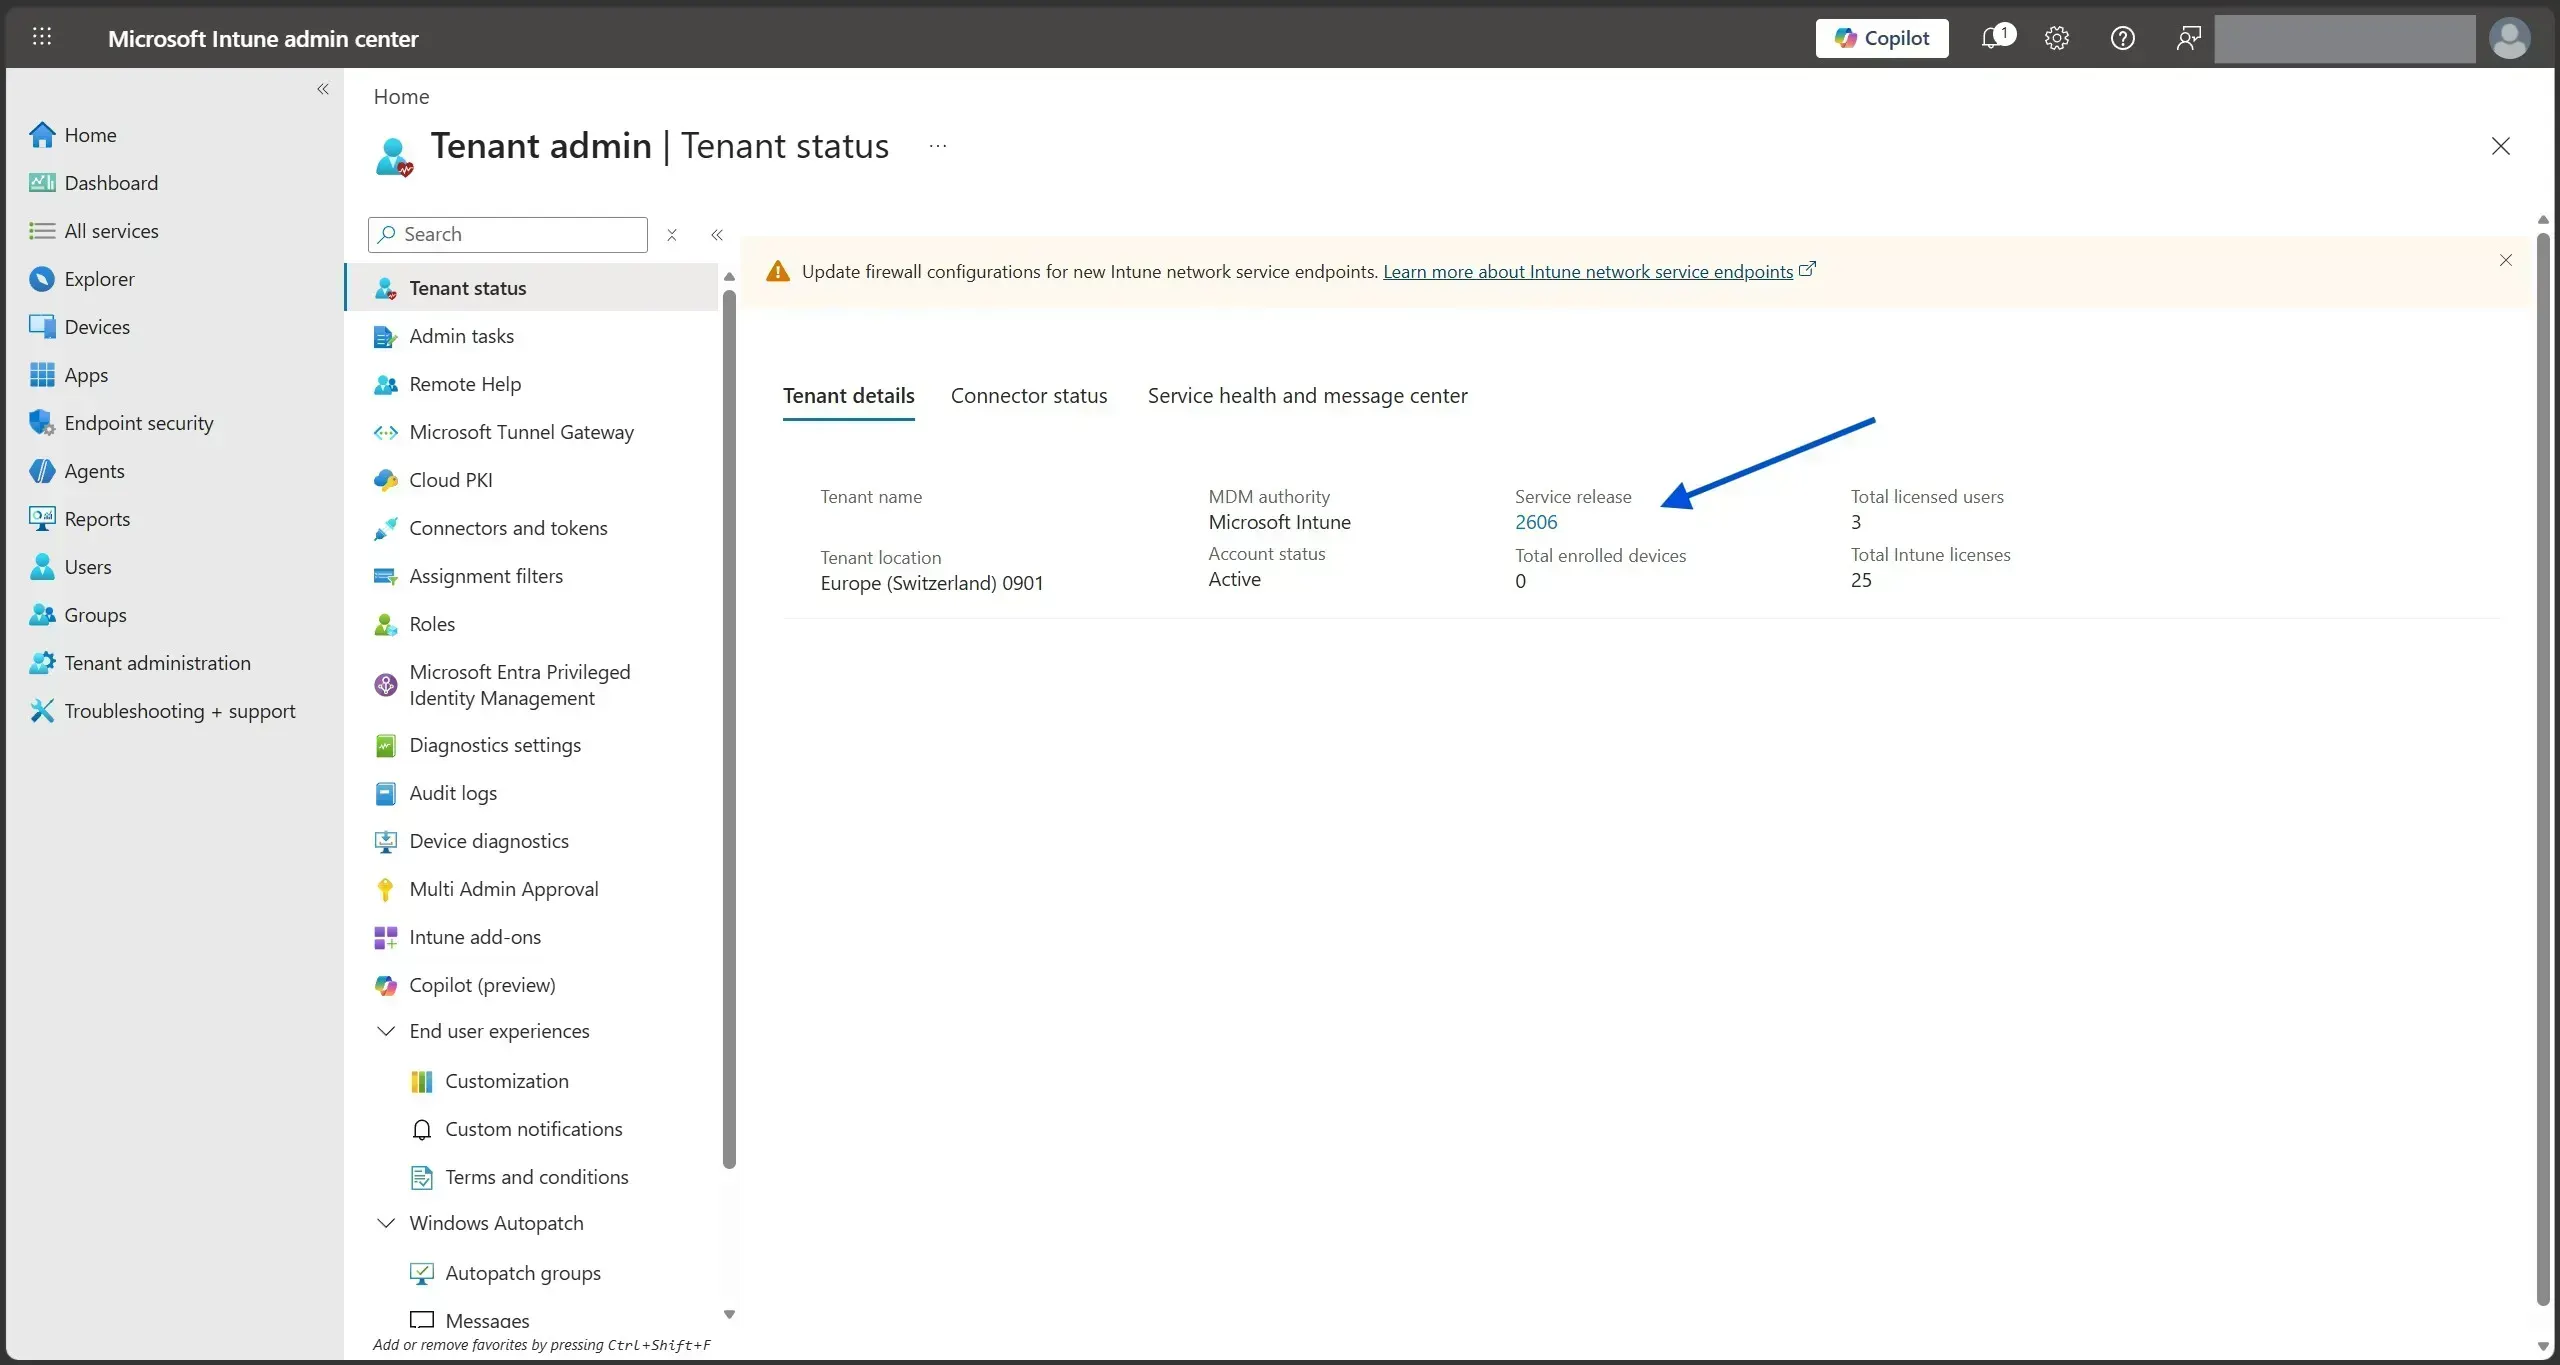Collapse the left navigation pane
2560x1365 pixels.
[x=323, y=89]
